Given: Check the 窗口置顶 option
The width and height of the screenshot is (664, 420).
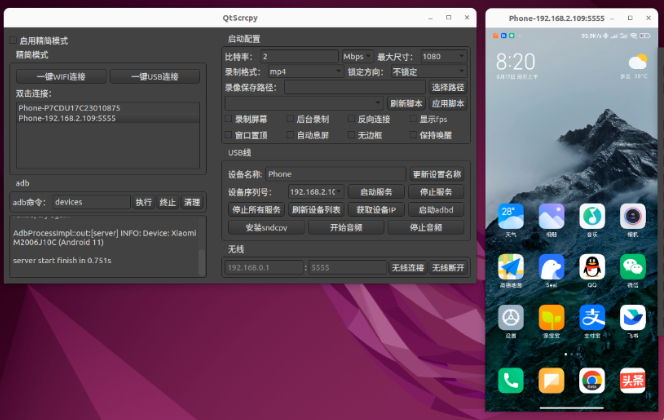Looking at the screenshot, I should click(x=228, y=135).
